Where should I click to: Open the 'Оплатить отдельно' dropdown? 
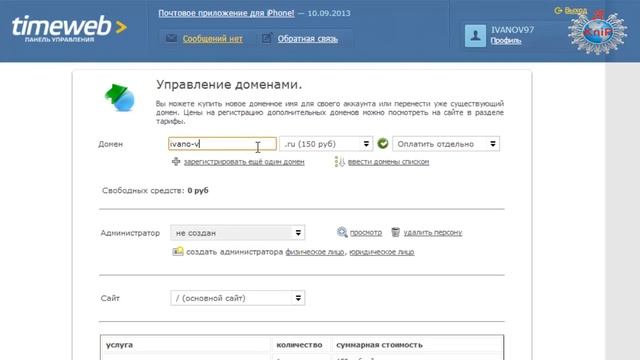446,144
